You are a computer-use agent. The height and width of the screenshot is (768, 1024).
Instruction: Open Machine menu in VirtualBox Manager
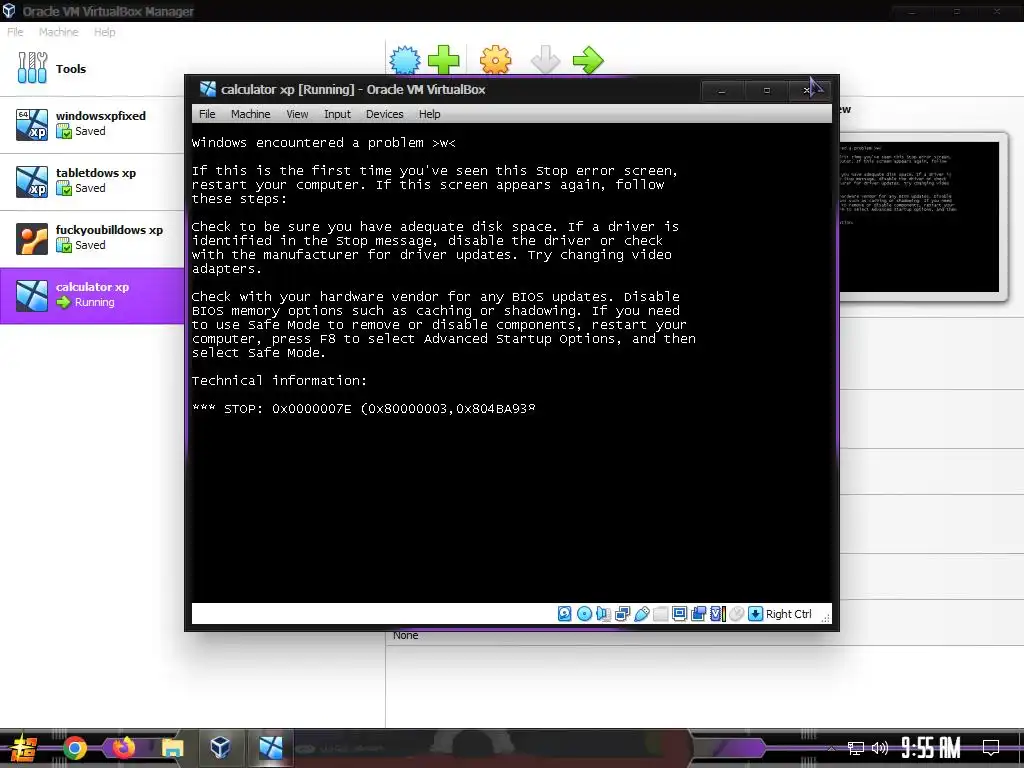58,32
